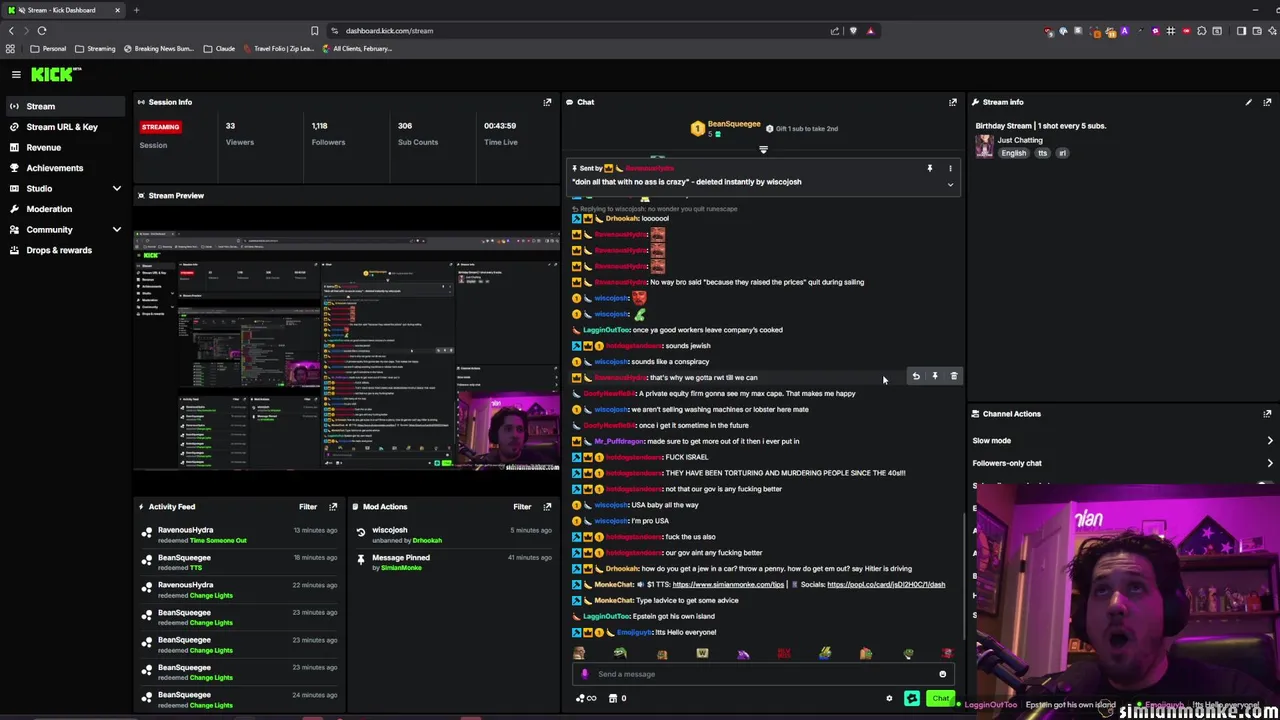
Task: Click the teal icon button beside Chat
Action: [912, 698]
